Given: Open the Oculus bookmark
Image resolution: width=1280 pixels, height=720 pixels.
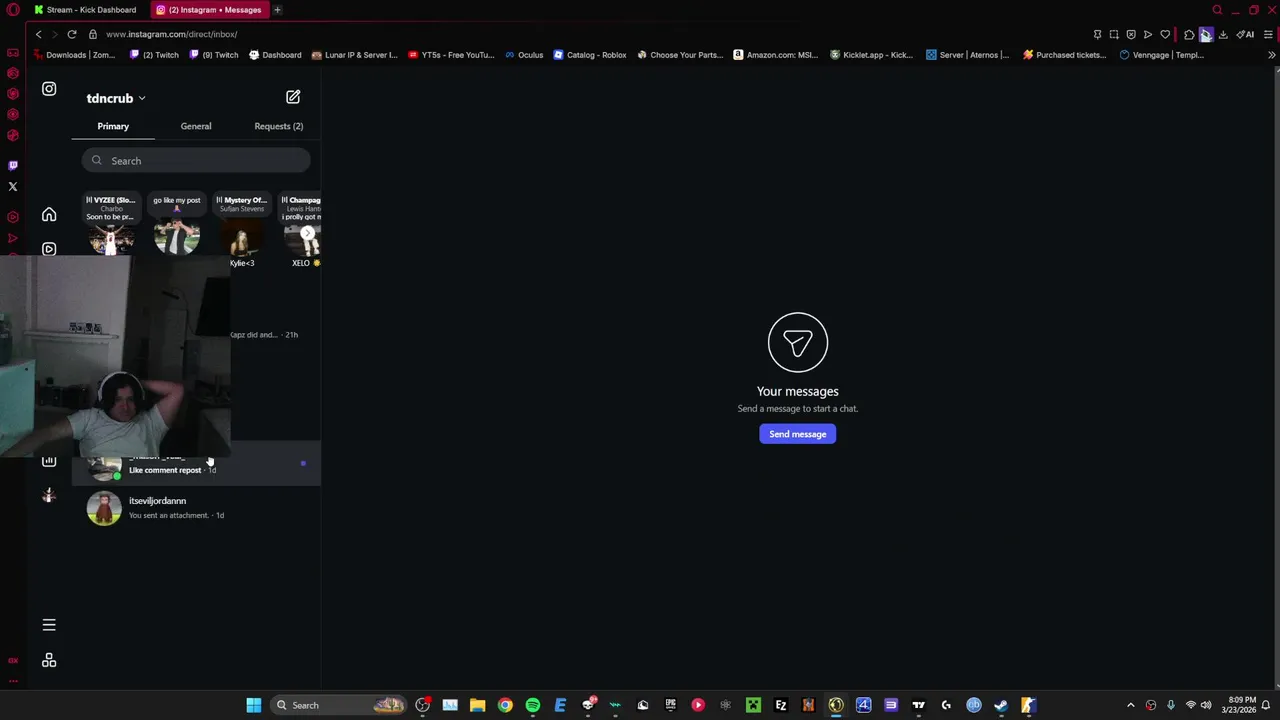Looking at the screenshot, I should 524,55.
